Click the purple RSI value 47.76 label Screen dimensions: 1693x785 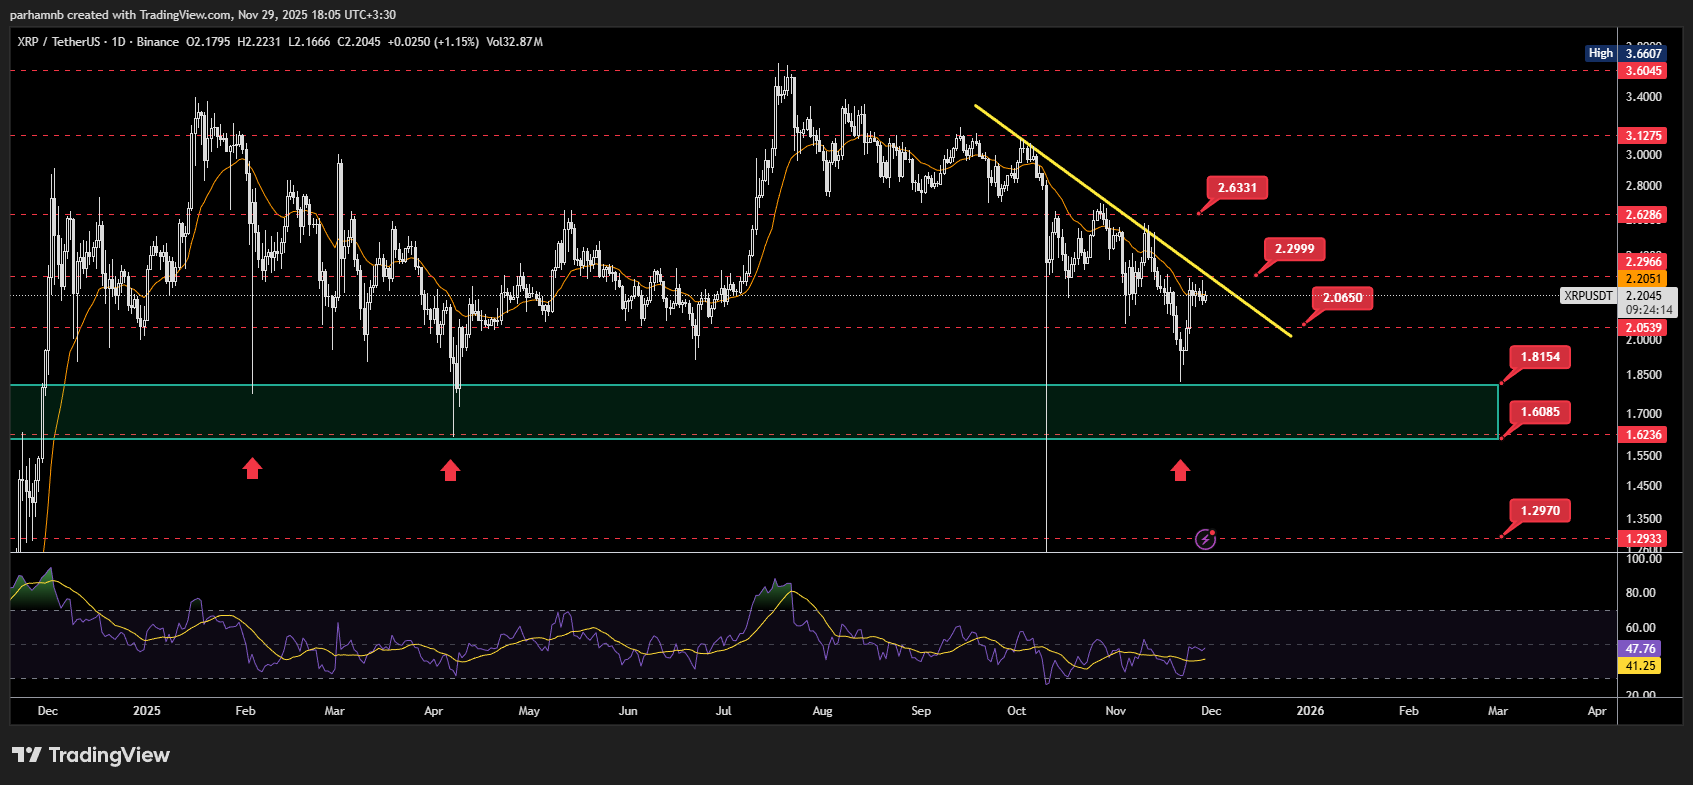point(1640,649)
